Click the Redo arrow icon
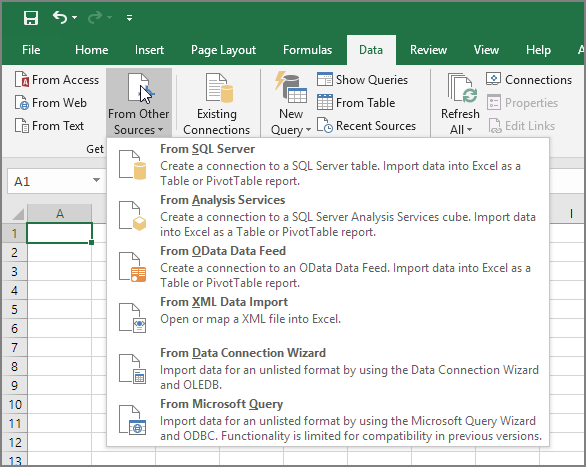This screenshot has height=467, width=586. pyautogui.click(x=95, y=18)
